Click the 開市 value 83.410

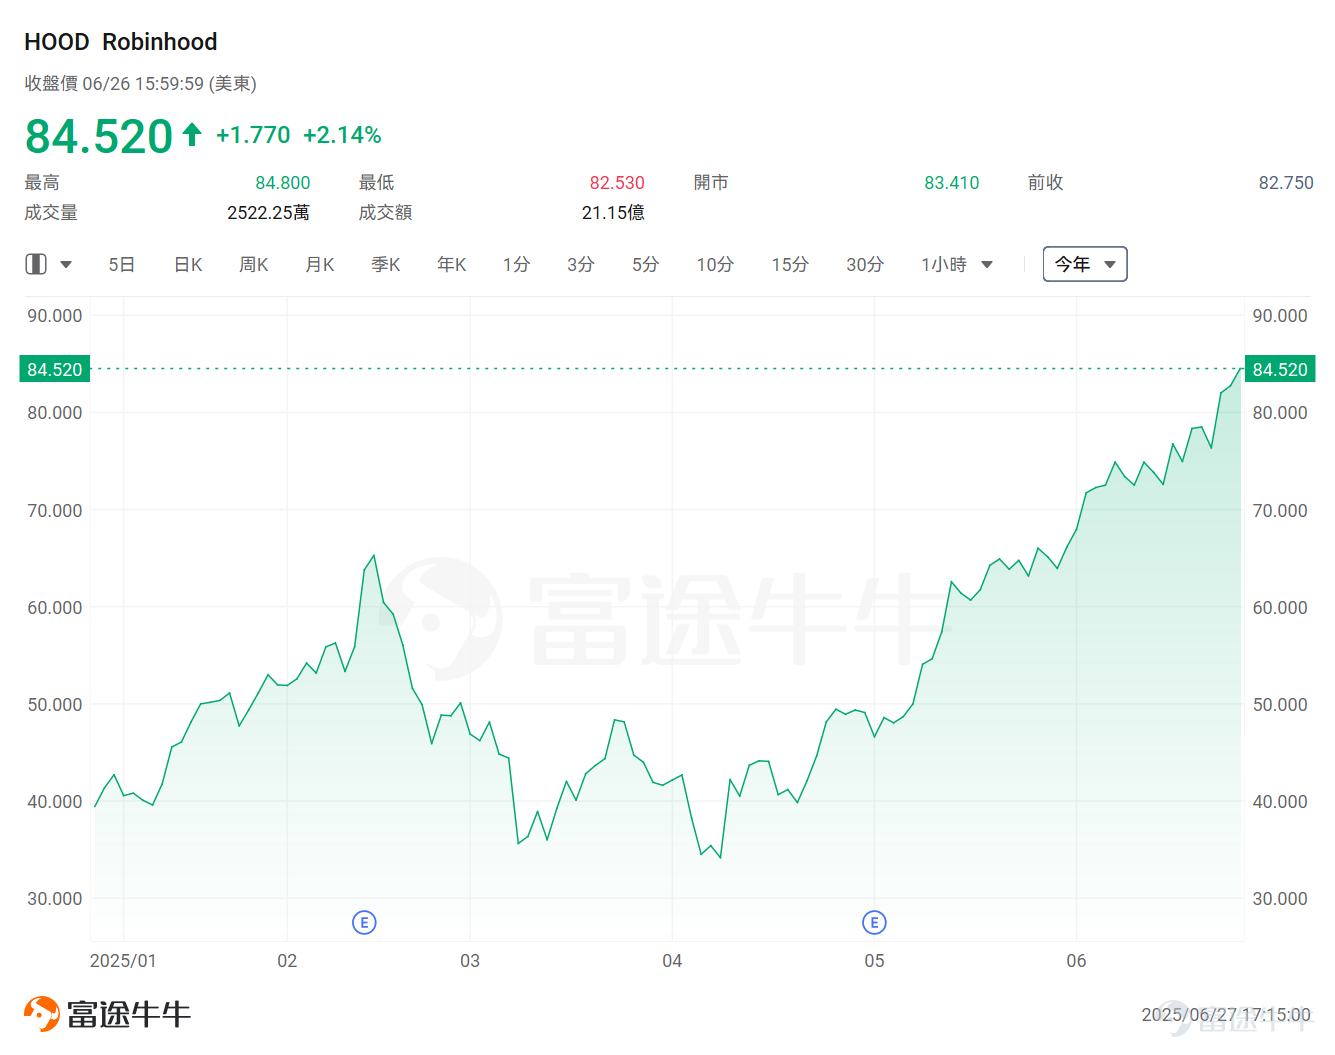[952, 183]
